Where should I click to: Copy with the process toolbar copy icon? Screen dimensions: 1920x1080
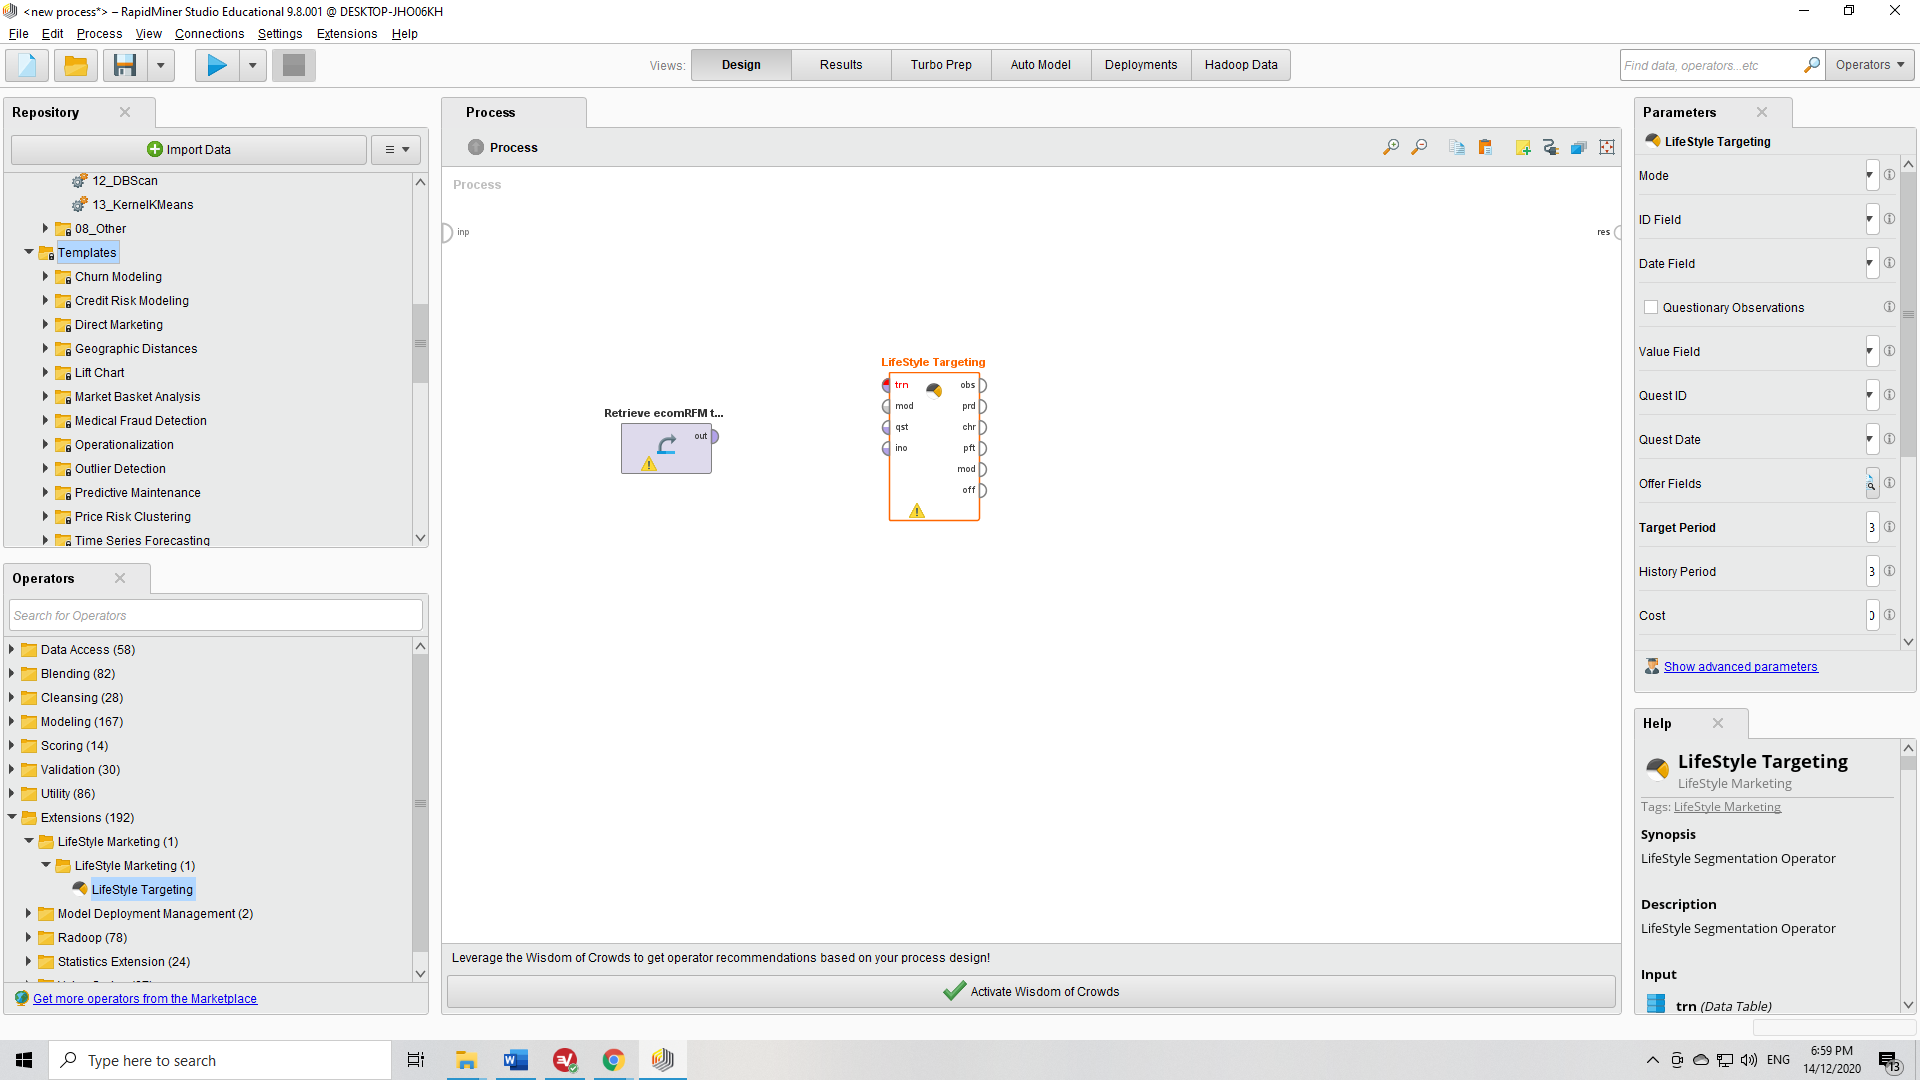click(1457, 147)
